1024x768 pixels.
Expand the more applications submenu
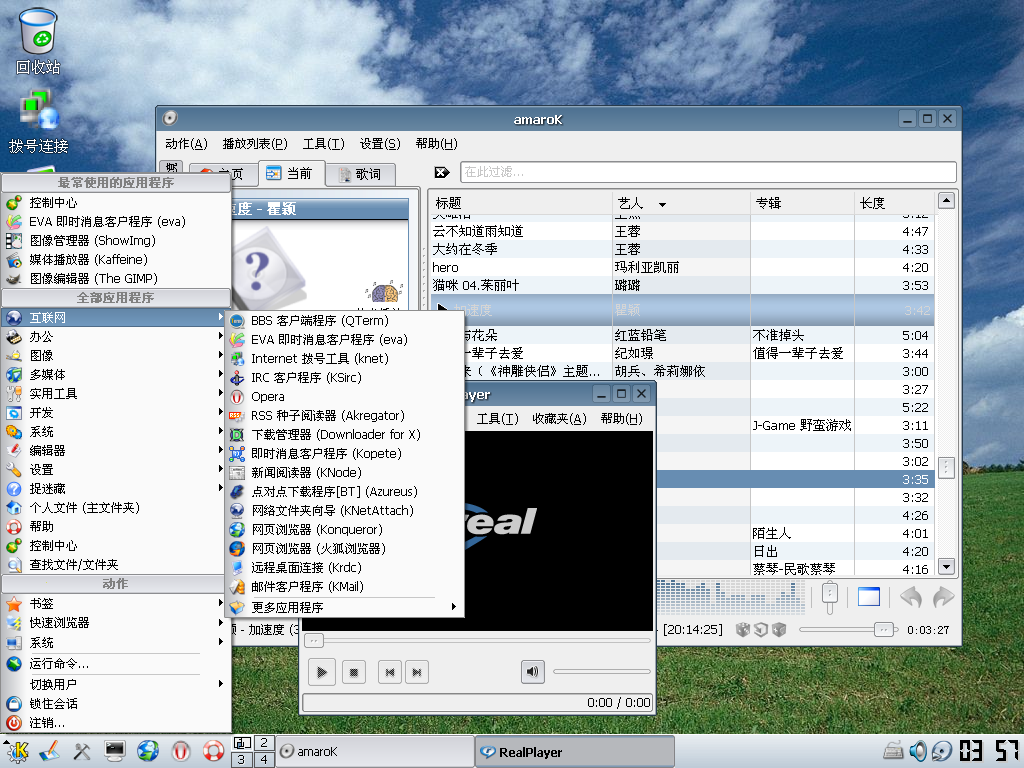(344, 607)
